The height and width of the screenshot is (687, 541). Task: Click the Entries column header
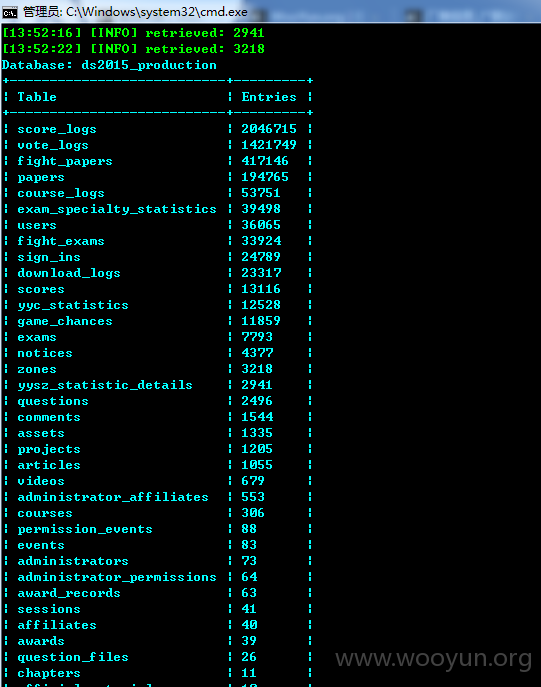269,97
